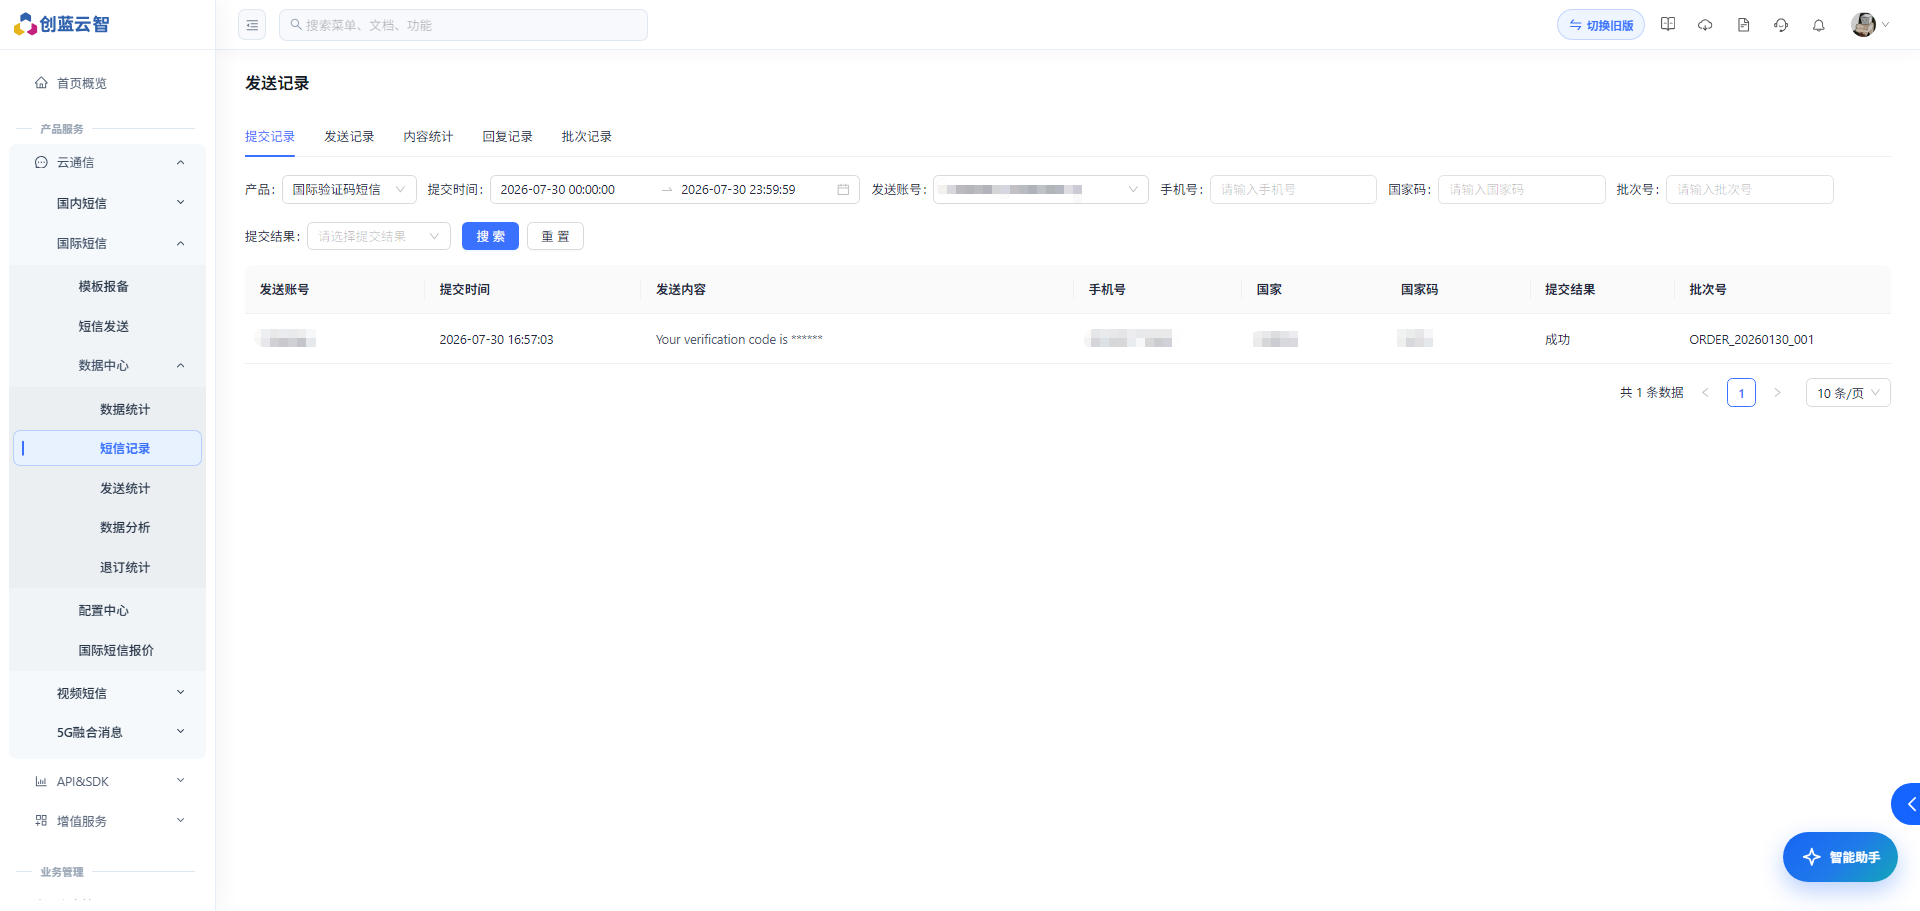Screen dimensions: 1920x911
Task: Click the 手机号 input field
Action: point(1293,190)
